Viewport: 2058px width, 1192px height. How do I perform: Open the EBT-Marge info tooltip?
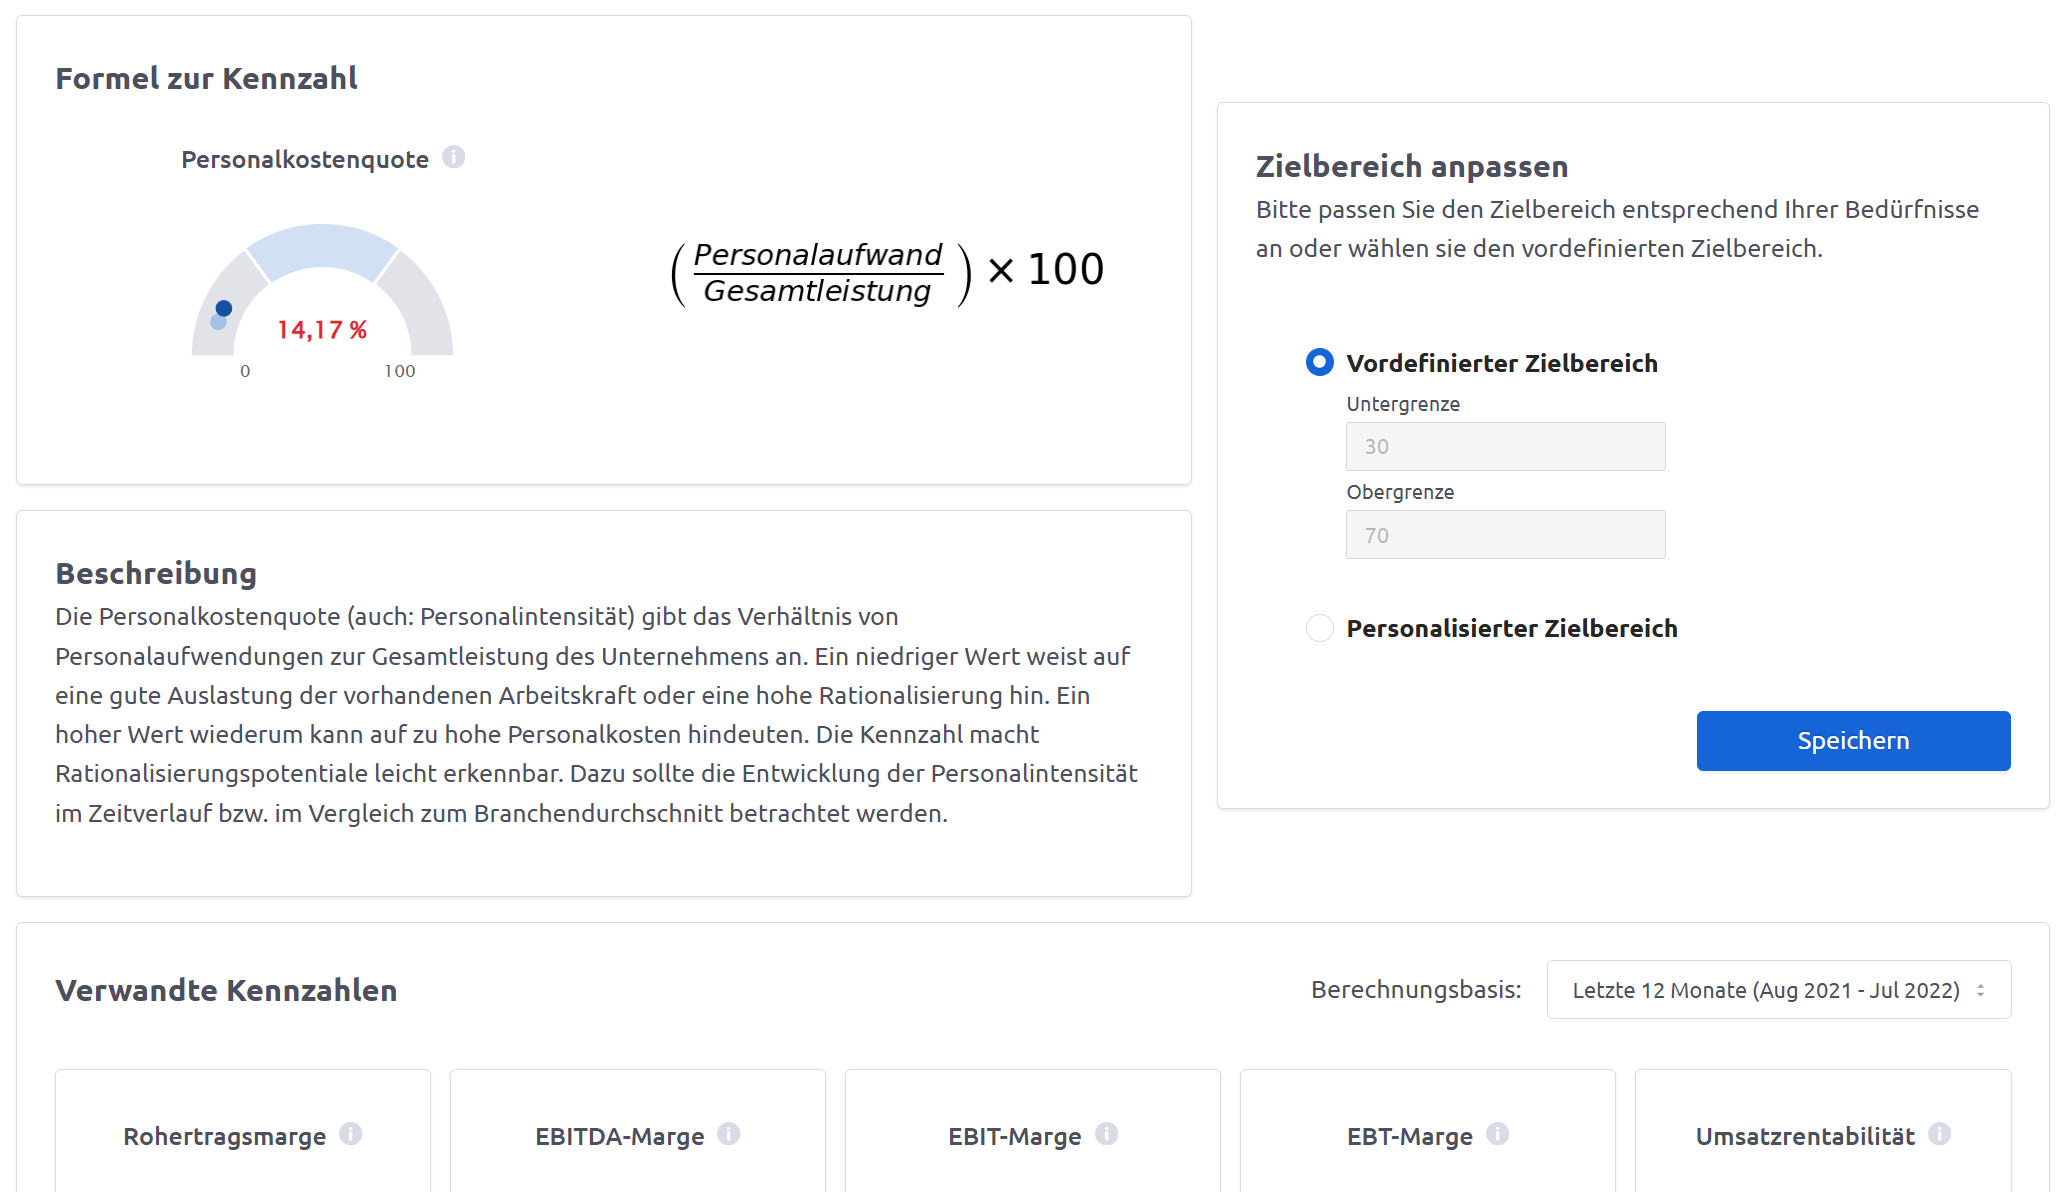pyautogui.click(x=1498, y=1135)
